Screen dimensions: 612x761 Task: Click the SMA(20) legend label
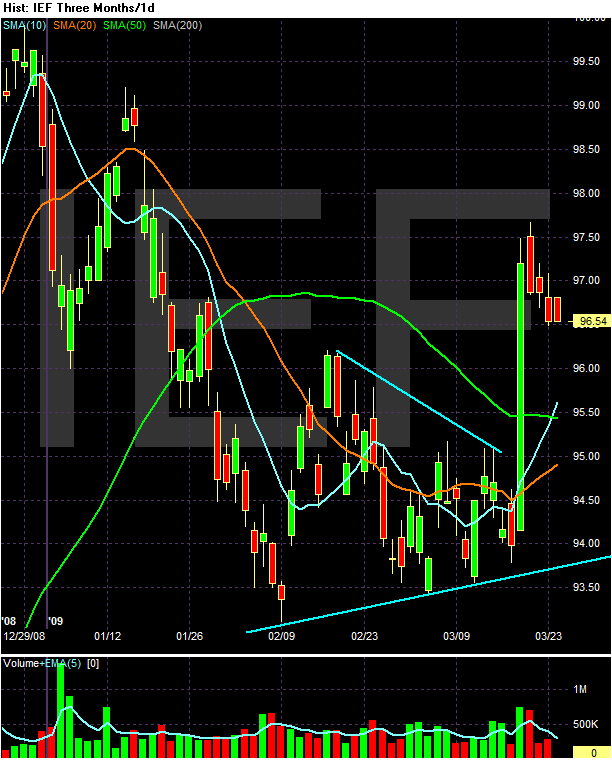(75, 25)
